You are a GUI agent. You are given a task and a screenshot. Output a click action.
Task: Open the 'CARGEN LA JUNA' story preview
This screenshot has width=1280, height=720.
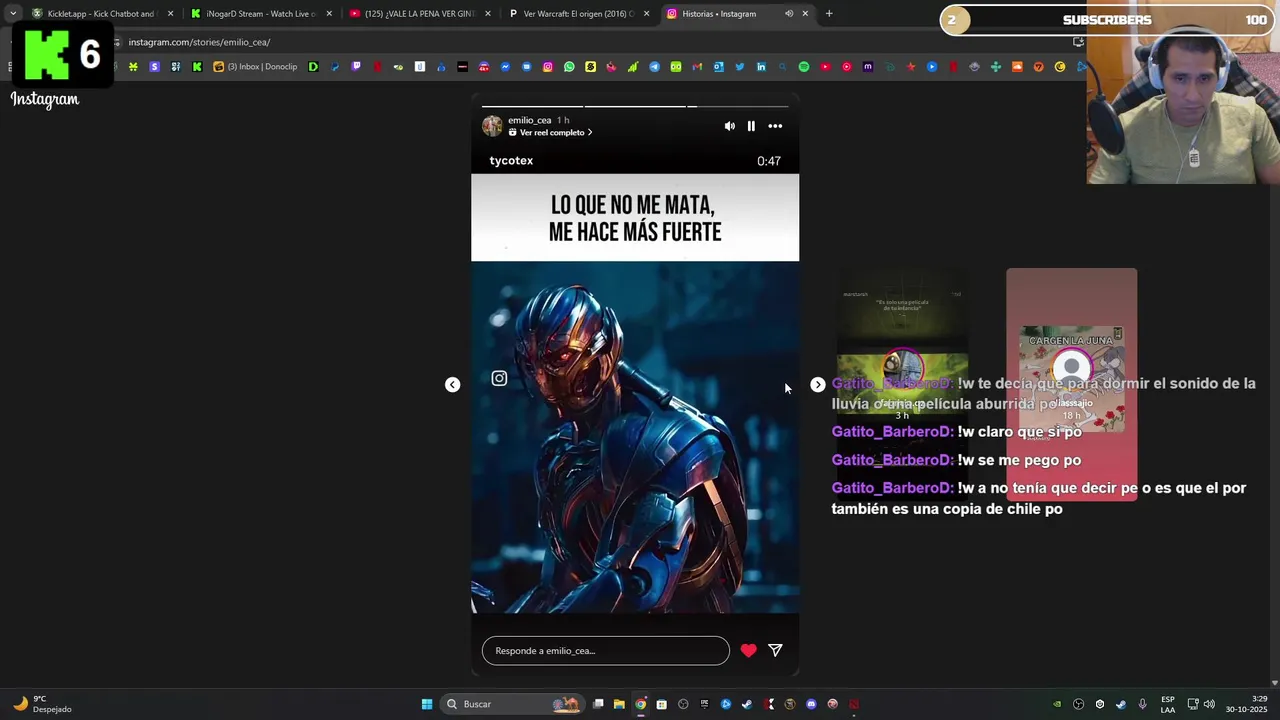click(x=1071, y=385)
